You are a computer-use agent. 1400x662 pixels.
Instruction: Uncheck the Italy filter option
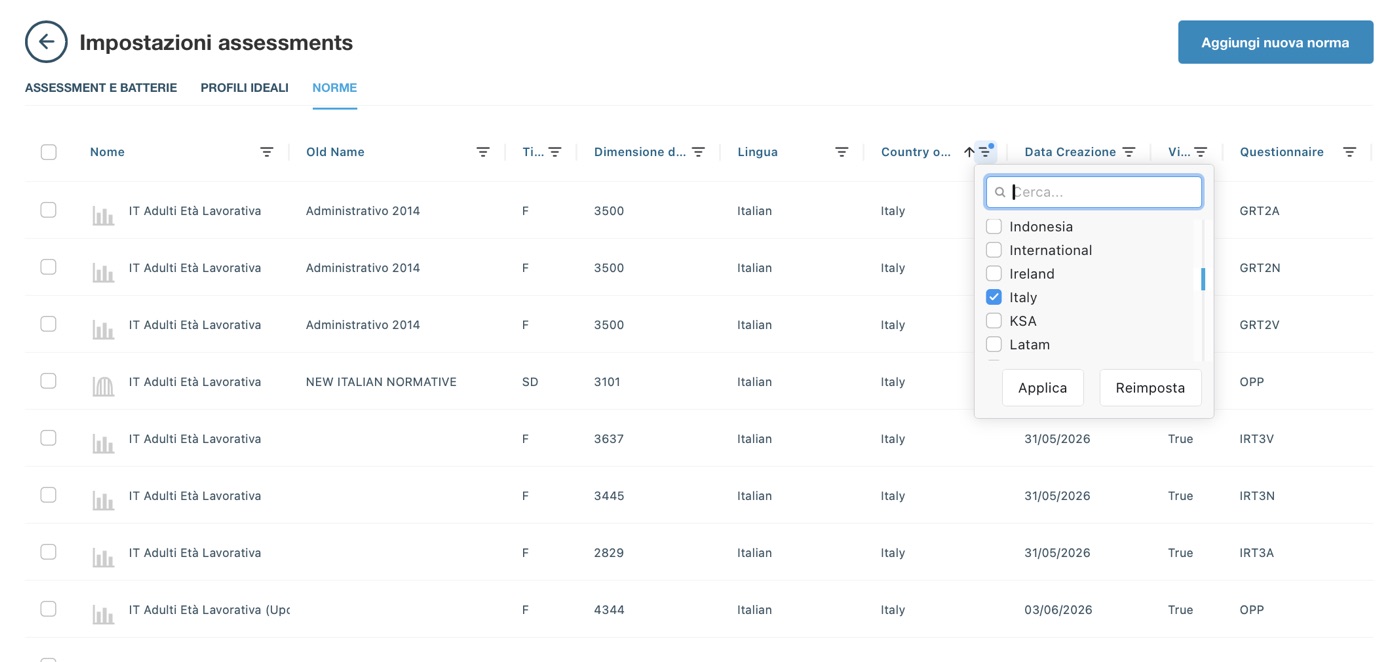(x=994, y=297)
